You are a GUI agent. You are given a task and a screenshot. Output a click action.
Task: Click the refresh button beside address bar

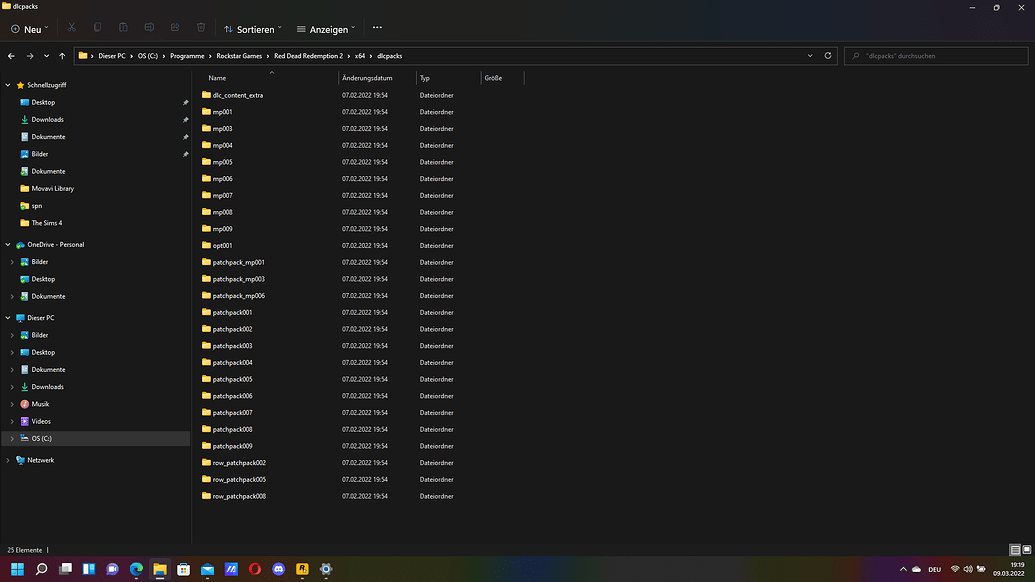[828, 56]
